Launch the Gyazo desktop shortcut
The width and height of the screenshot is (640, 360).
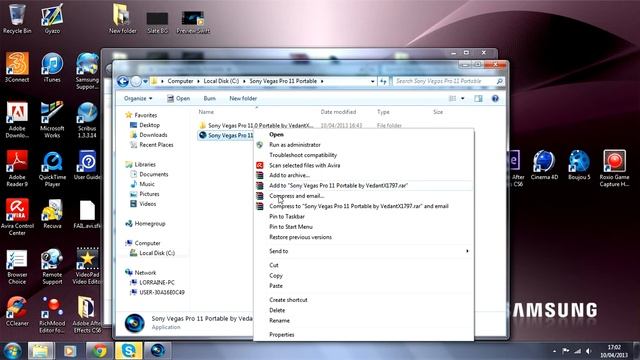(x=52, y=18)
